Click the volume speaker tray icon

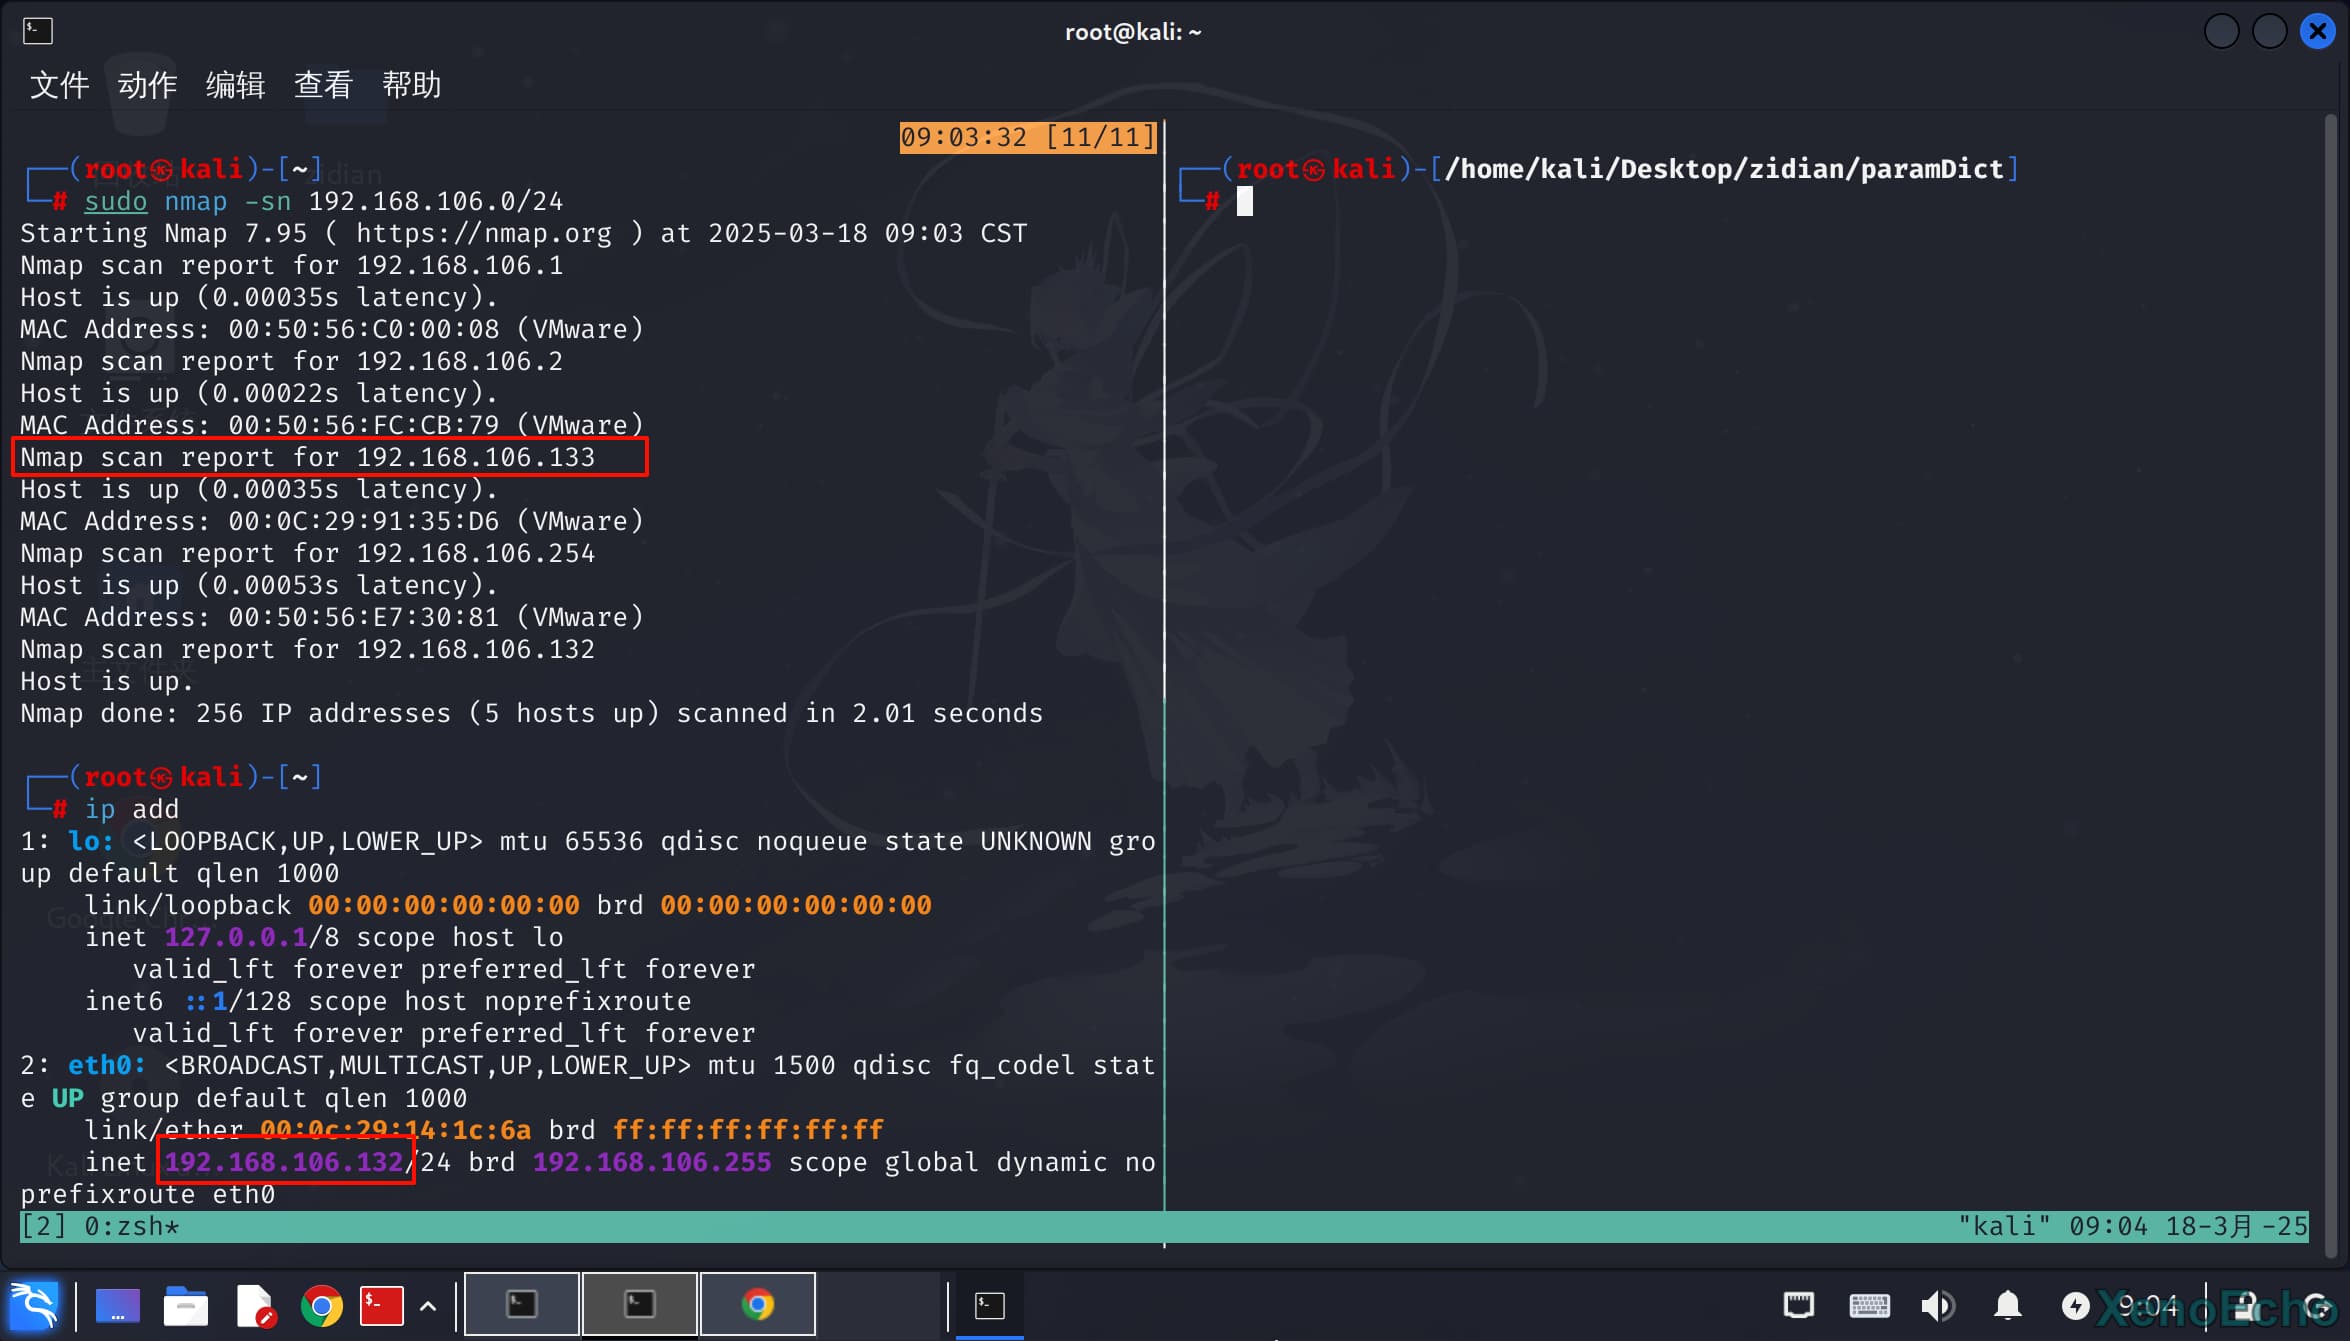(1937, 1305)
